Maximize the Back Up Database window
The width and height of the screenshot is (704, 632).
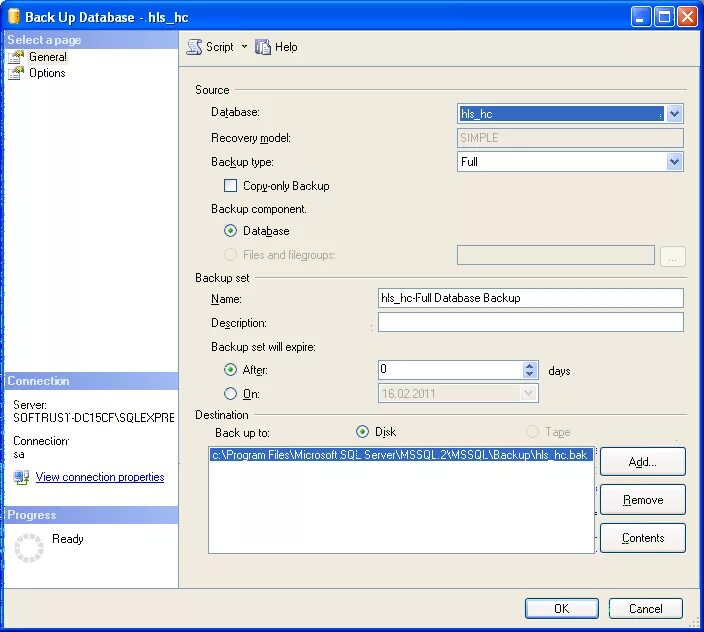click(x=664, y=17)
